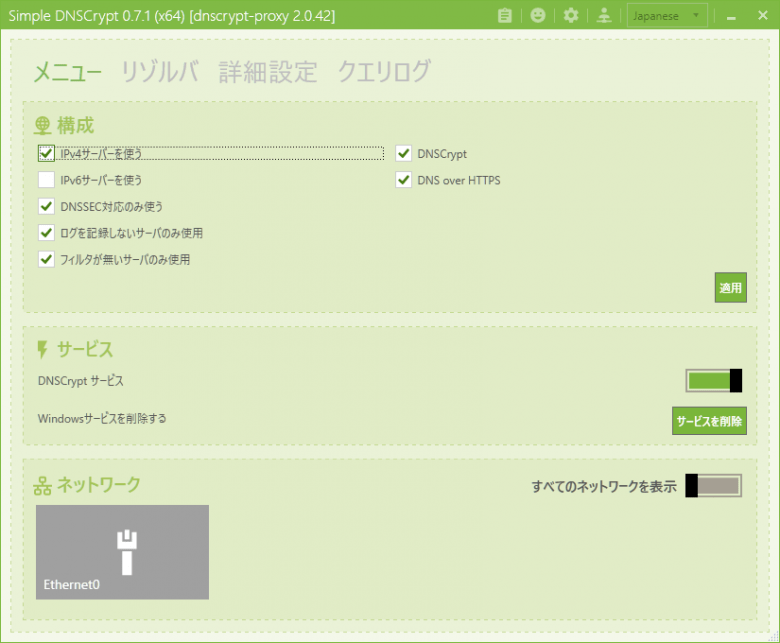Enable IPv6サーバーを使う checkbox
The image size is (780, 643).
pyautogui.click(x=46, y=180)
